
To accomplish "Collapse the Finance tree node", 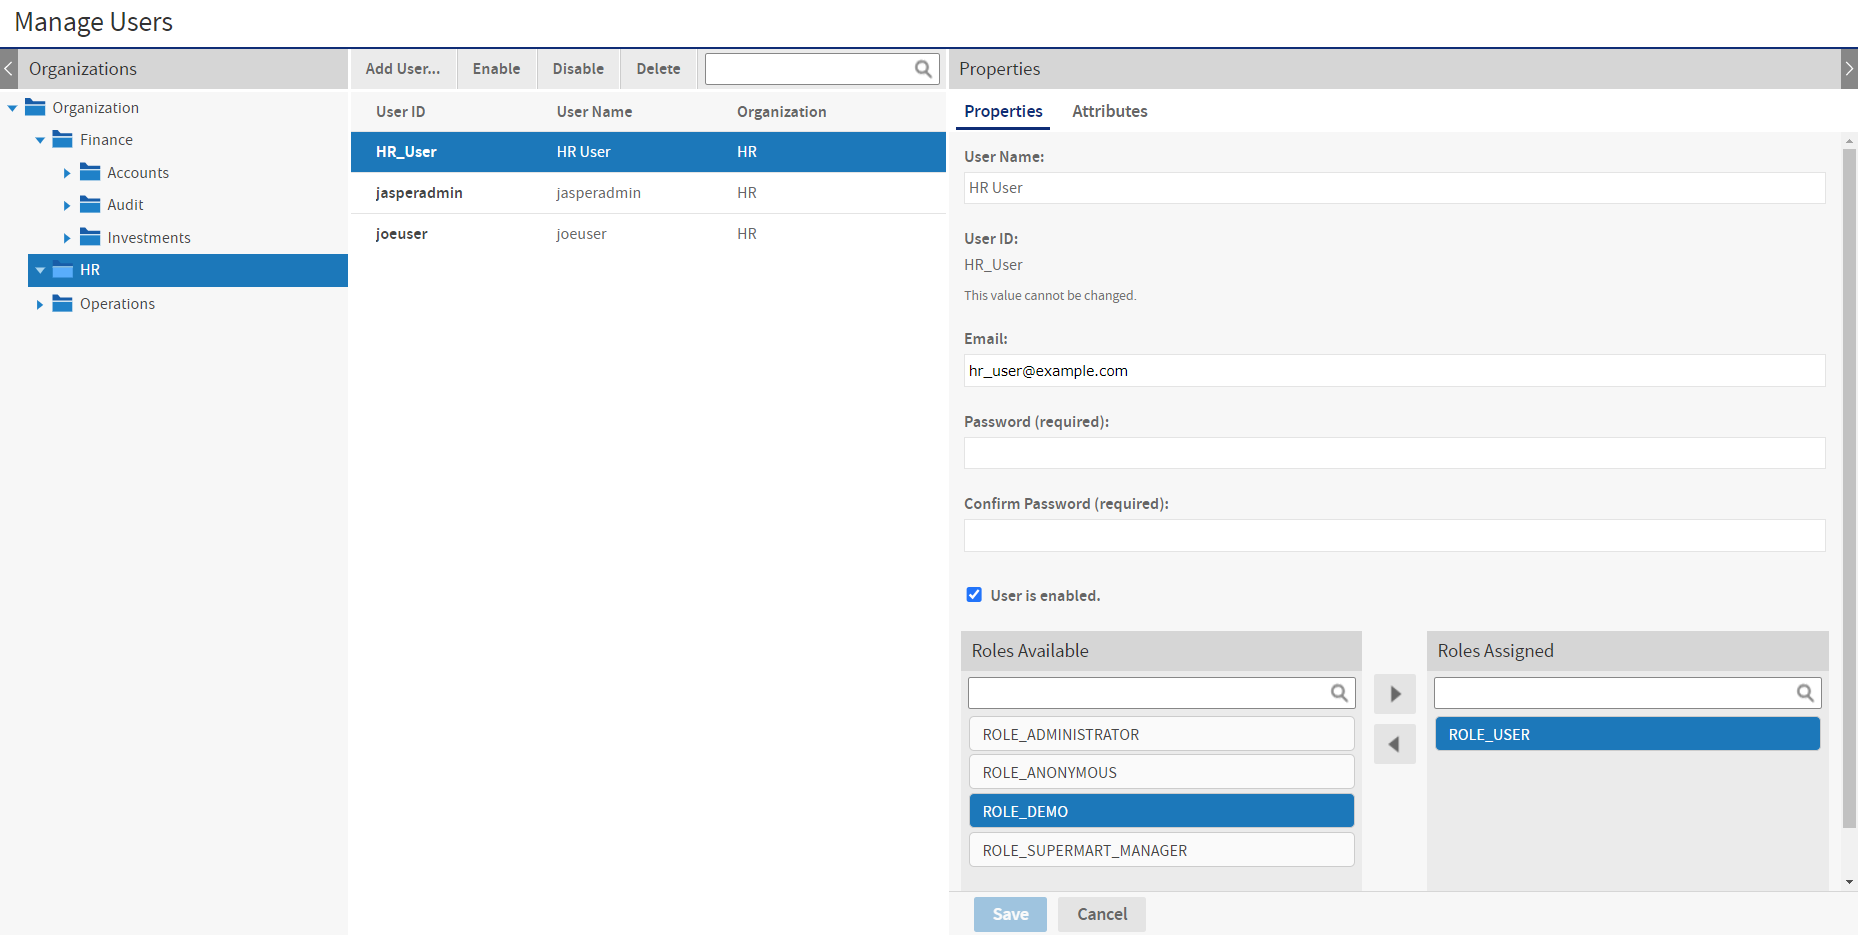I will (40, 140).
